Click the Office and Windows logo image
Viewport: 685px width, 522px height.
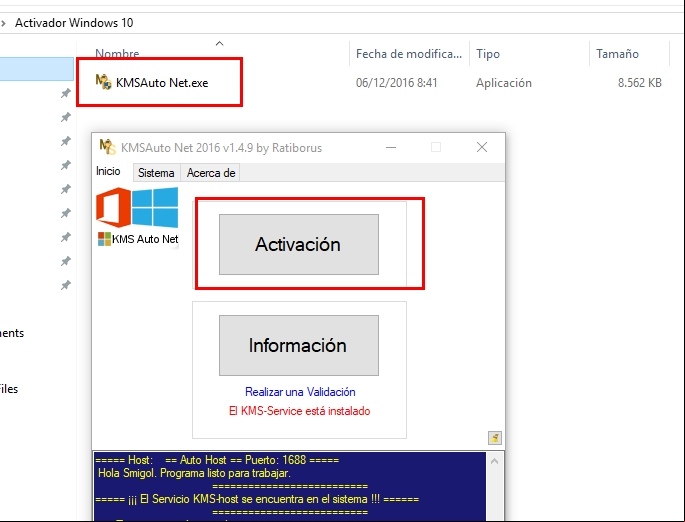(137, 207)
